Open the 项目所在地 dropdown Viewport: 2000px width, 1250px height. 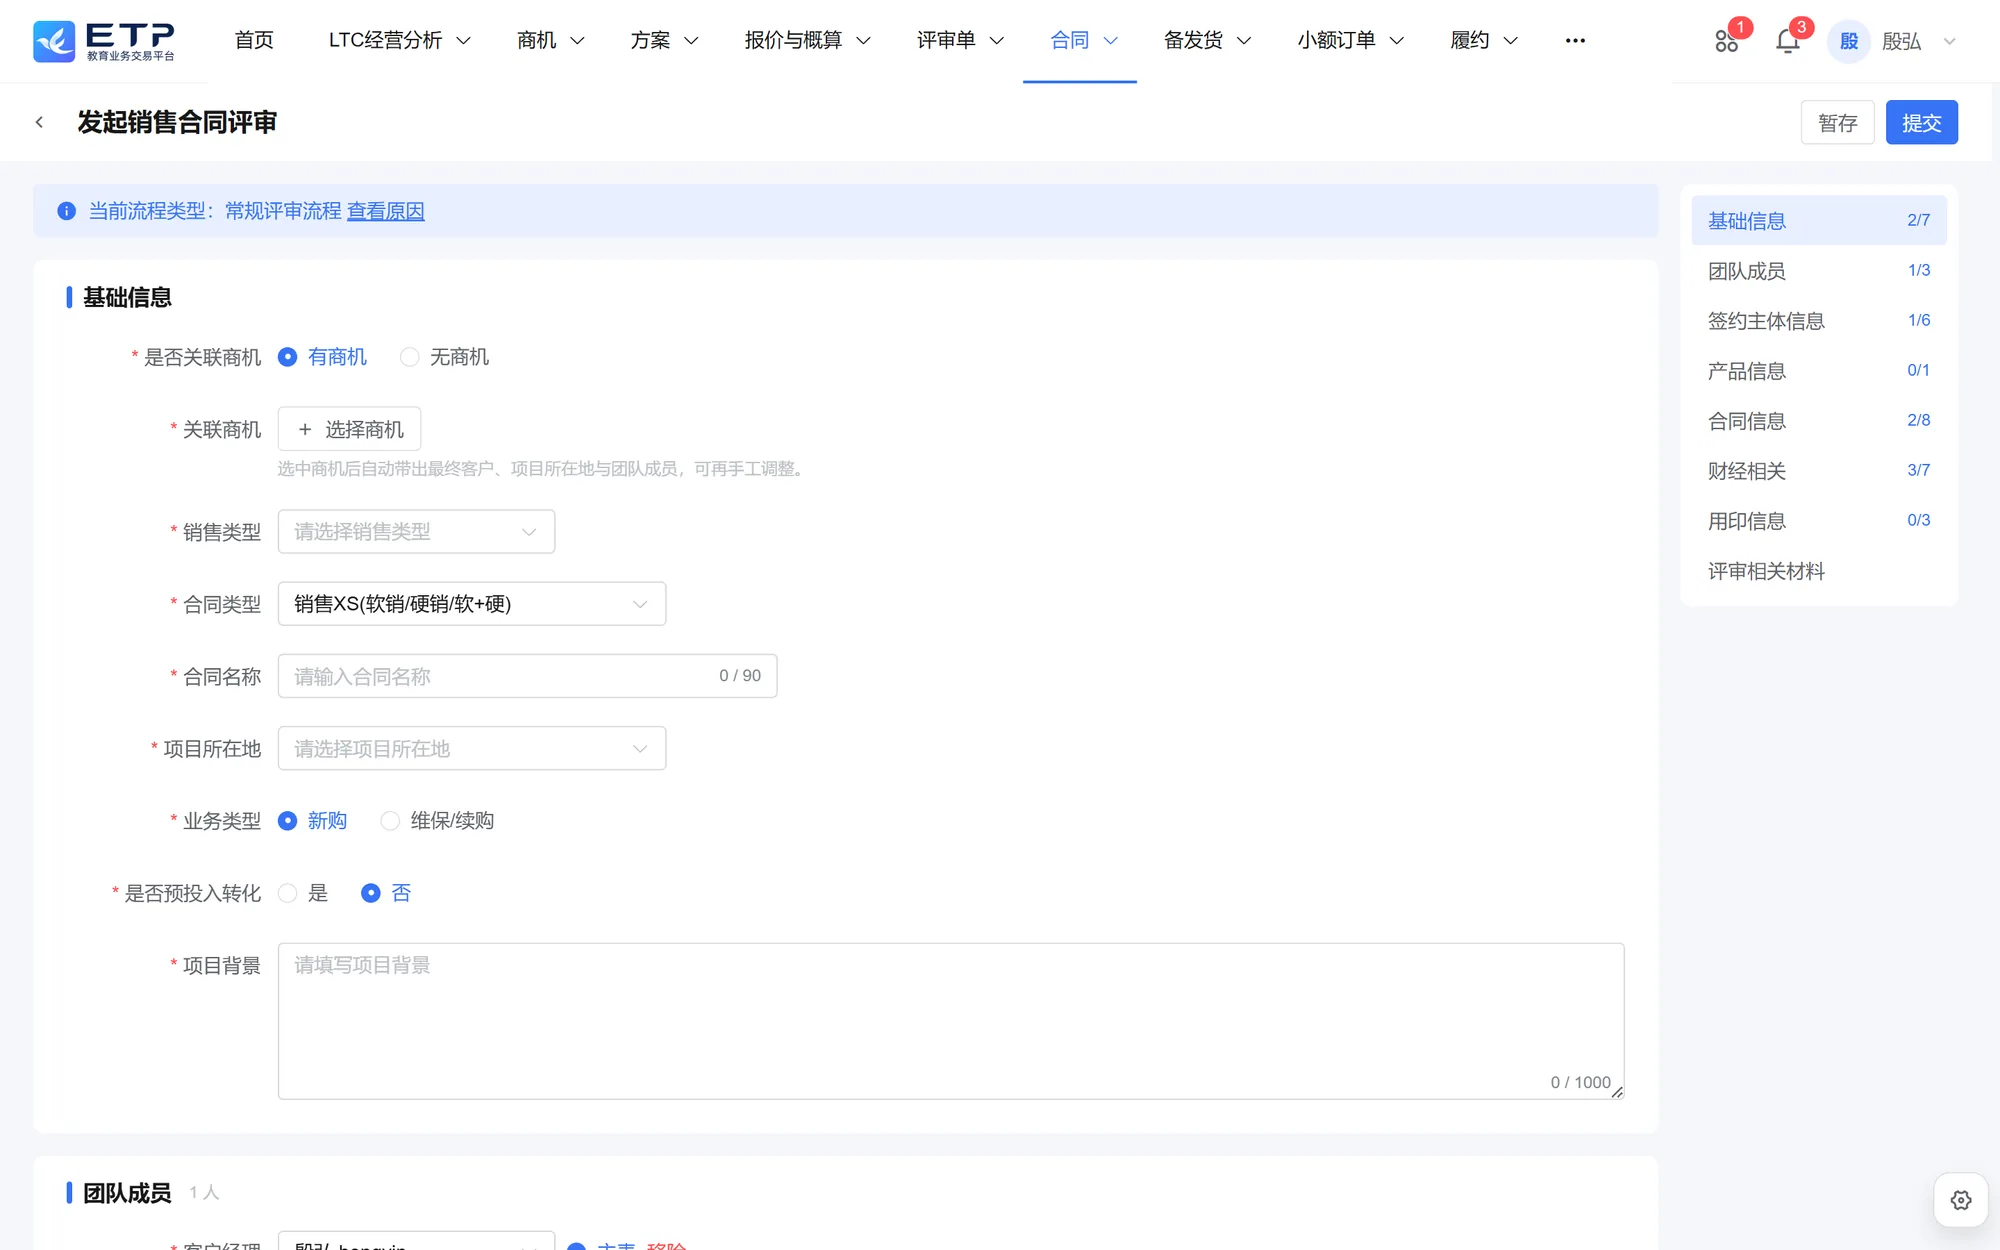point(472,749)
